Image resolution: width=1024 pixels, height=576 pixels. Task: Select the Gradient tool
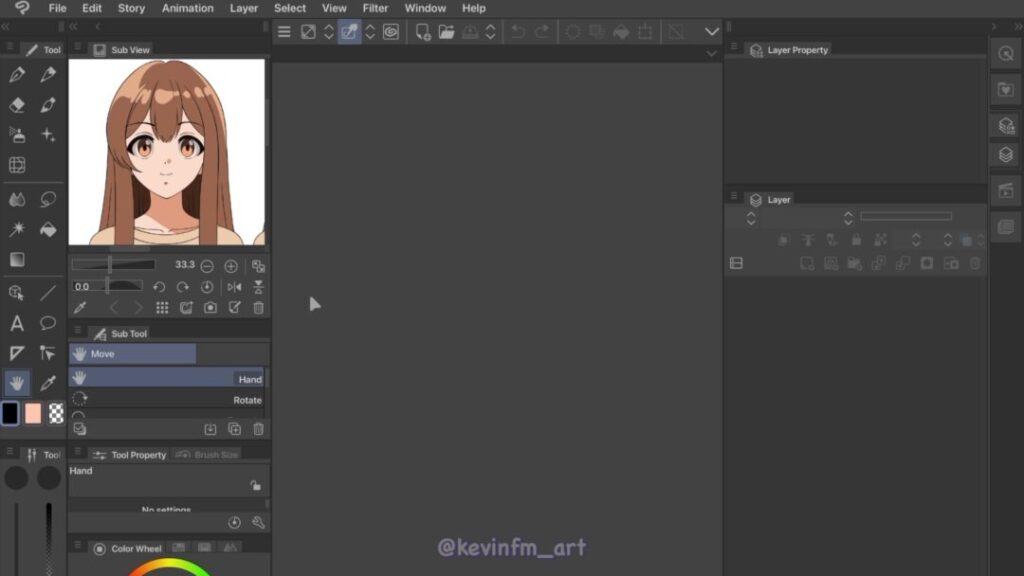(x=17, y=260)
